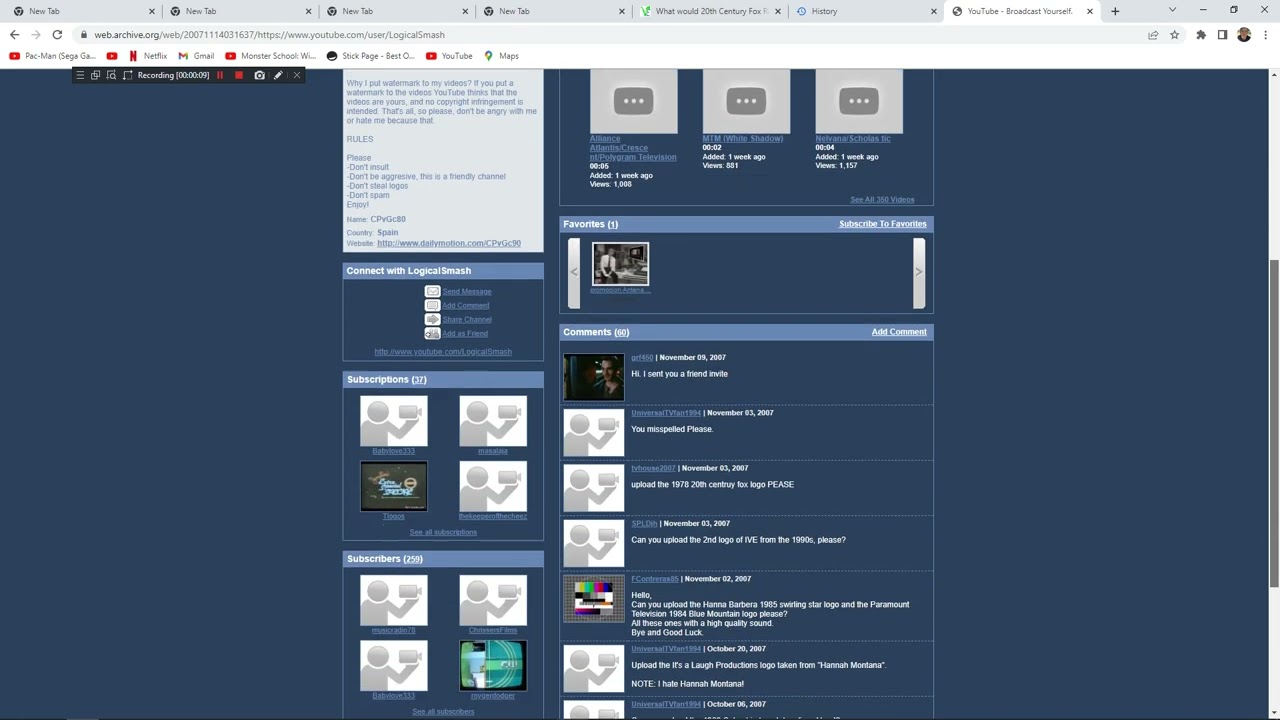The image size is (1280, 720).
Task: Go forward using the browser forward arrow
Action: point(36,35)
